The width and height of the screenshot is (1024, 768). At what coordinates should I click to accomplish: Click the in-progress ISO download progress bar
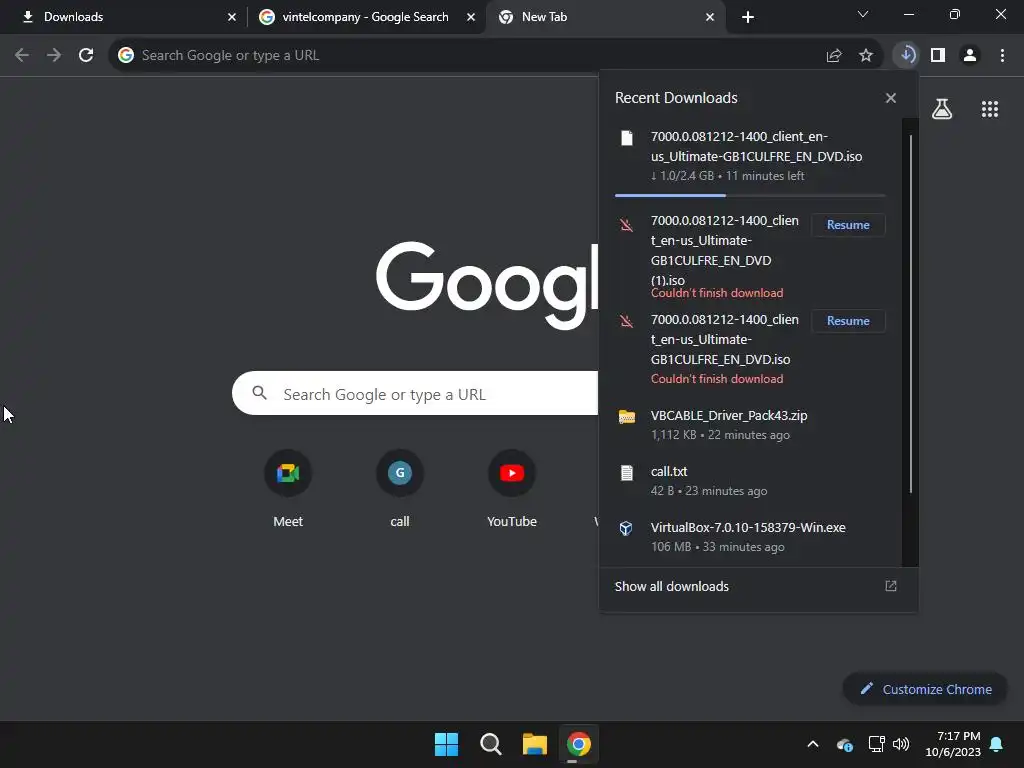[750, 195]
